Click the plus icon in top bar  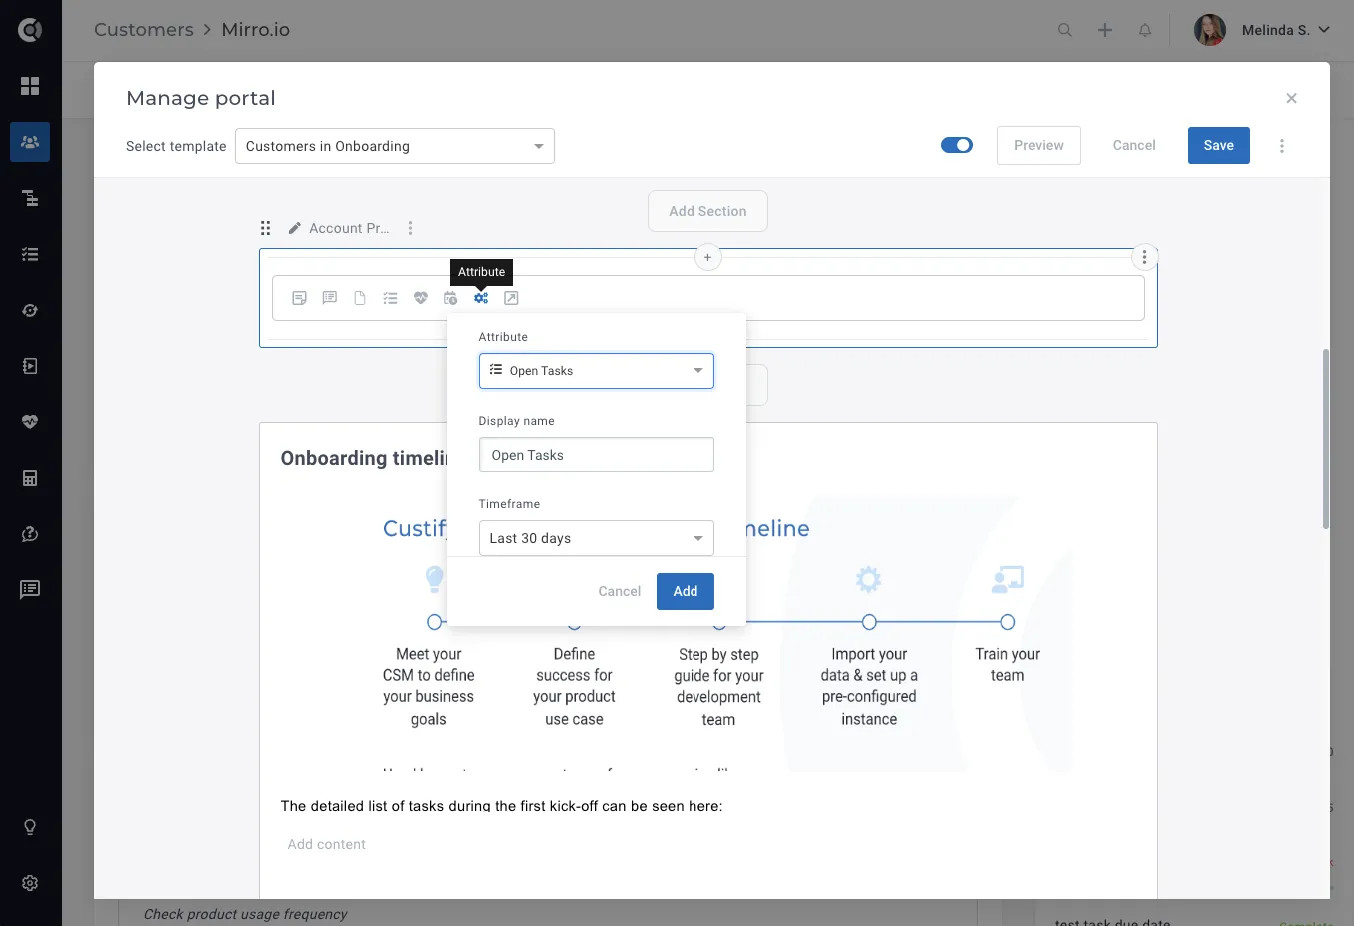point(1105,30)
